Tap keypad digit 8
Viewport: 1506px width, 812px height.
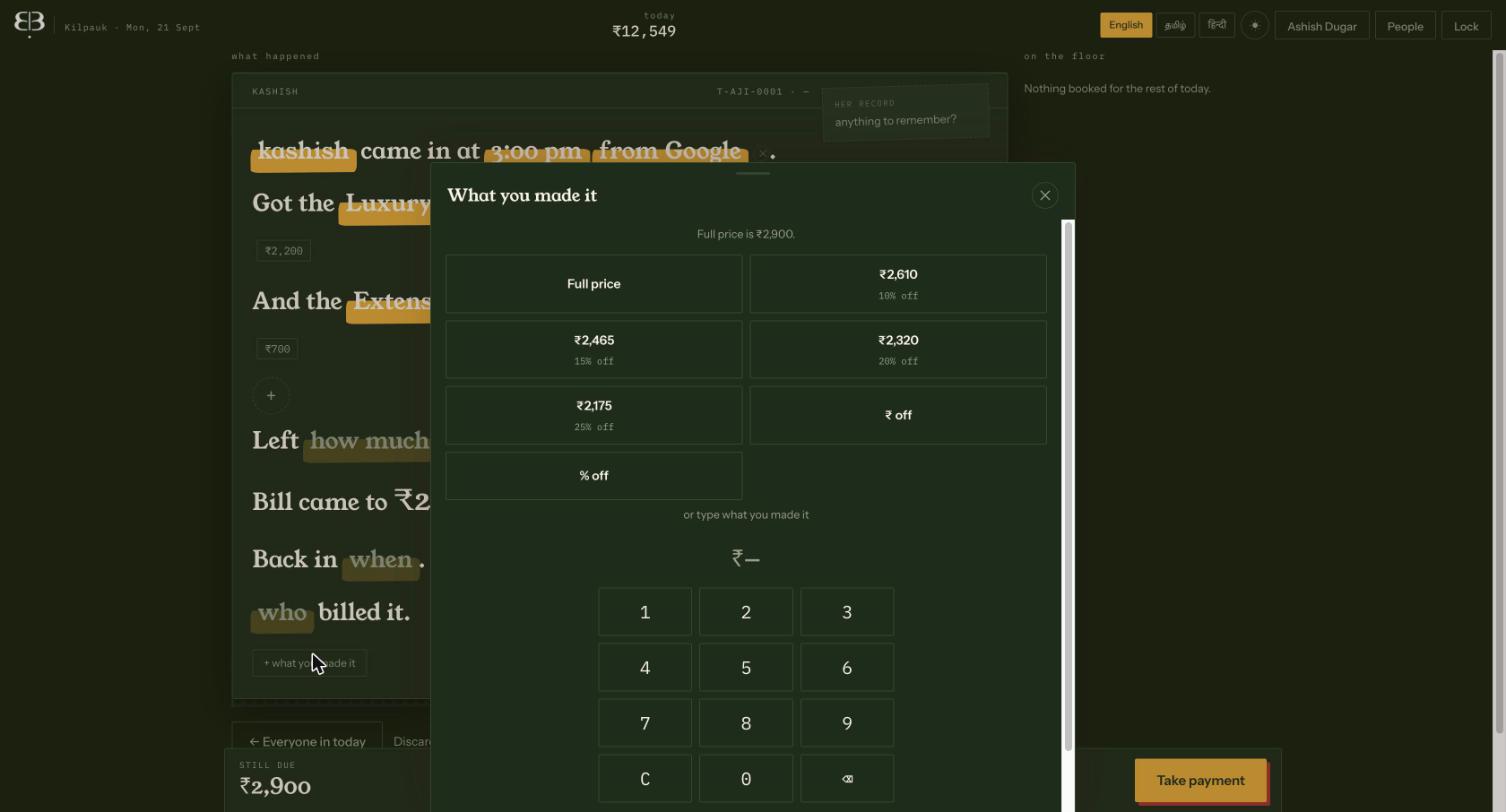tap(746, 723)
